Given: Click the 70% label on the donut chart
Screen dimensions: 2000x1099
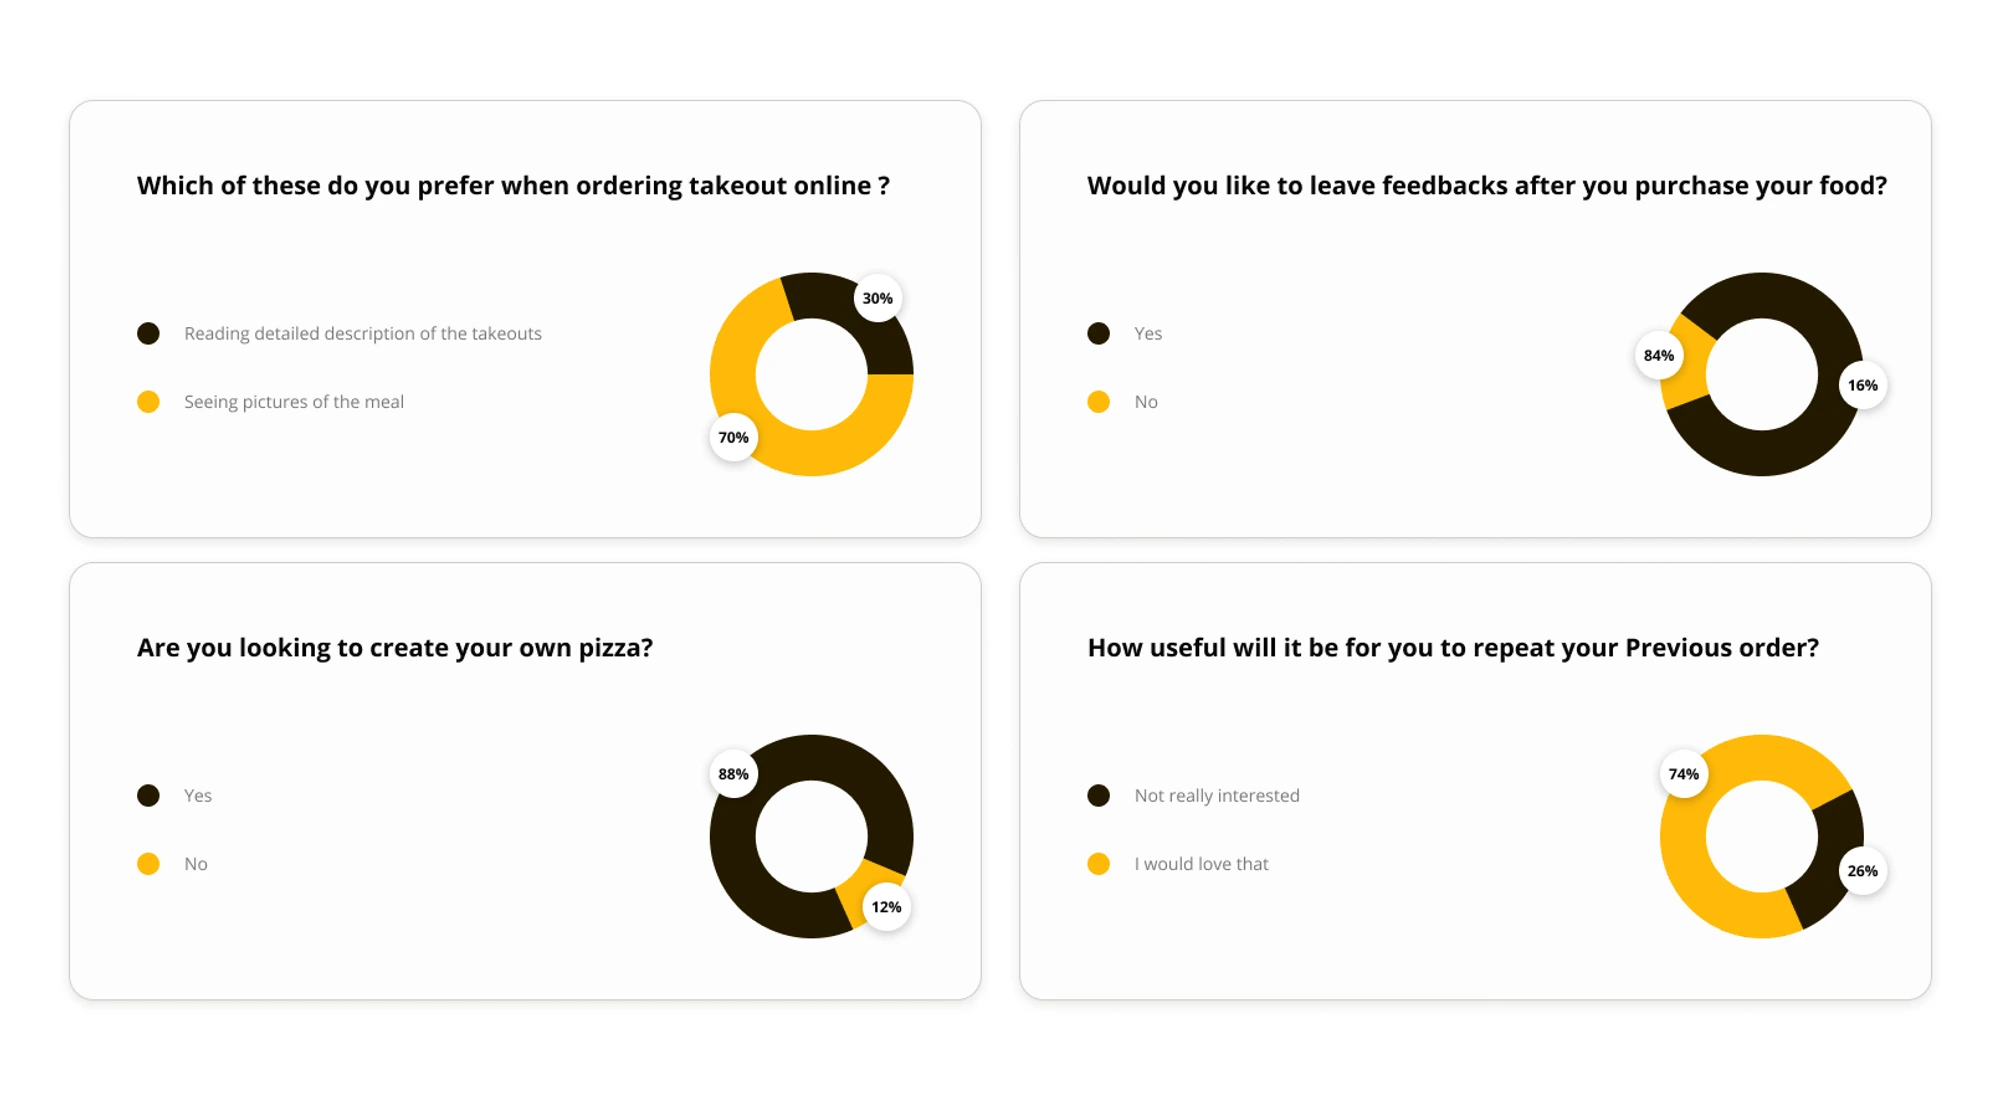Looking at the screenshot, I should [733, 437].
